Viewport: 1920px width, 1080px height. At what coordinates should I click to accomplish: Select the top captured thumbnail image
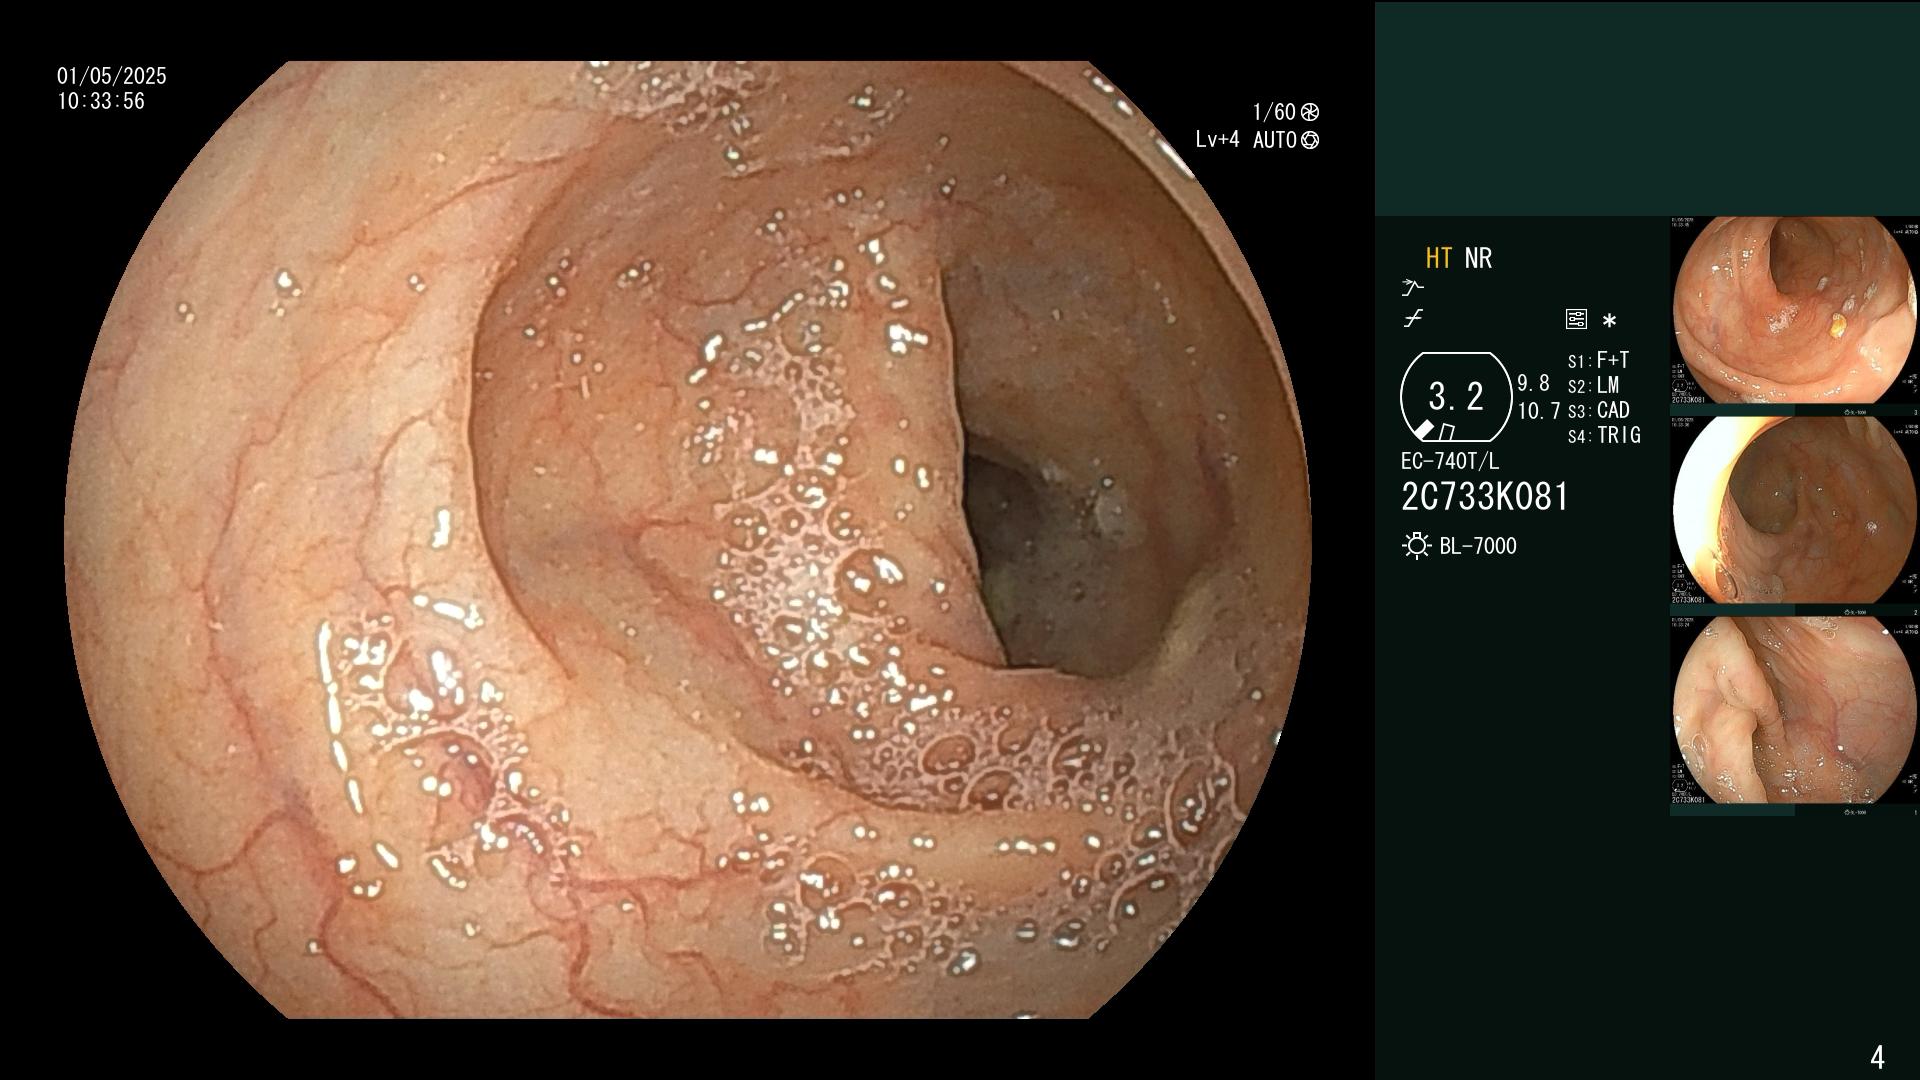click(1794, 311)
